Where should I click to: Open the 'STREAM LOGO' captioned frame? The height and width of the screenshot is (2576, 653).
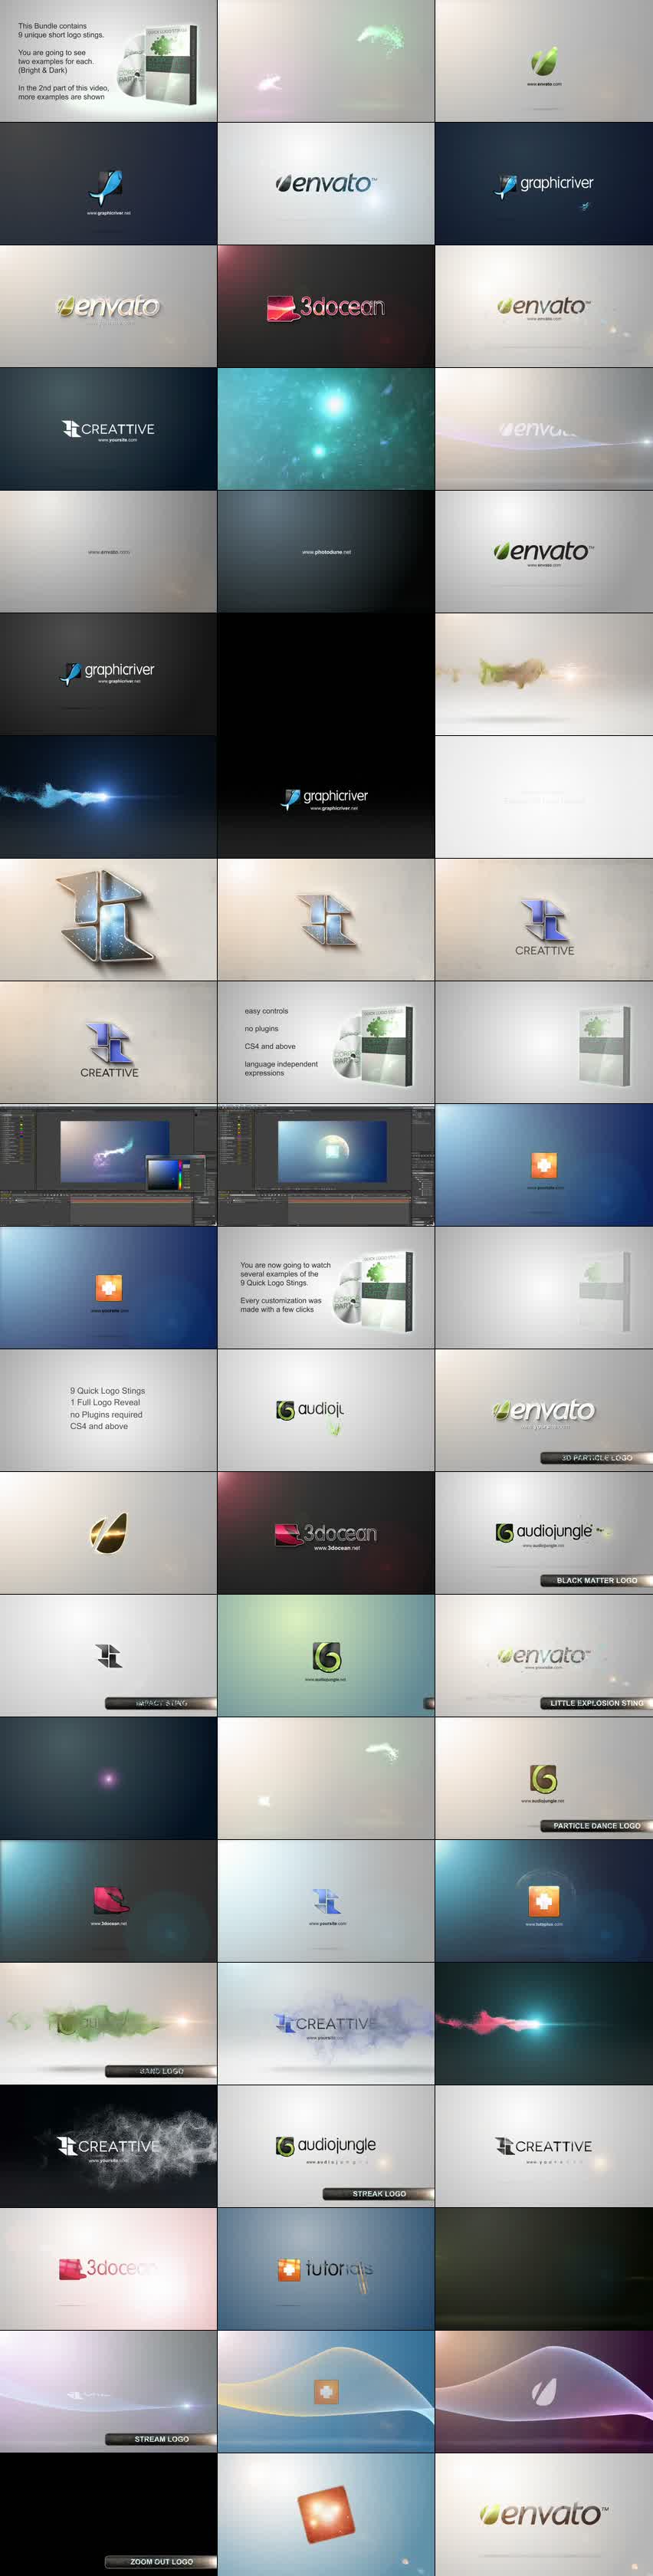(108, 2392)
